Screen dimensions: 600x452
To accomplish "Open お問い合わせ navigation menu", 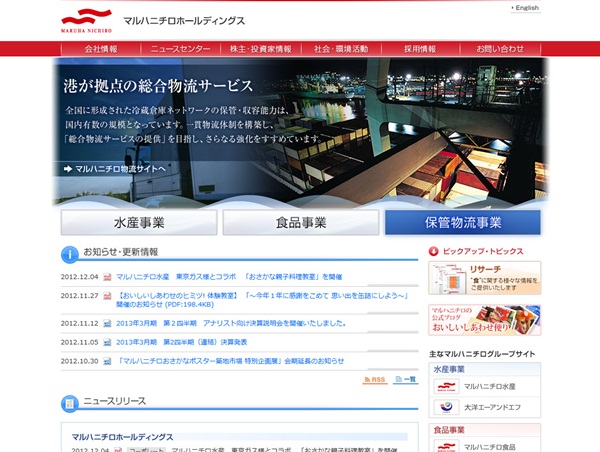I will pyautogui.click(x=500, y=49).
